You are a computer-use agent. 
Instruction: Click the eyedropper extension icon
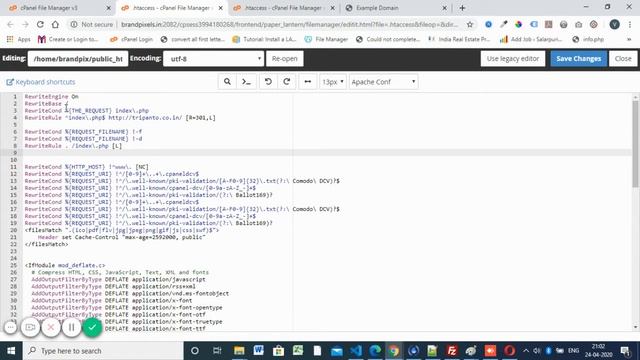click(x=503, y=24)
